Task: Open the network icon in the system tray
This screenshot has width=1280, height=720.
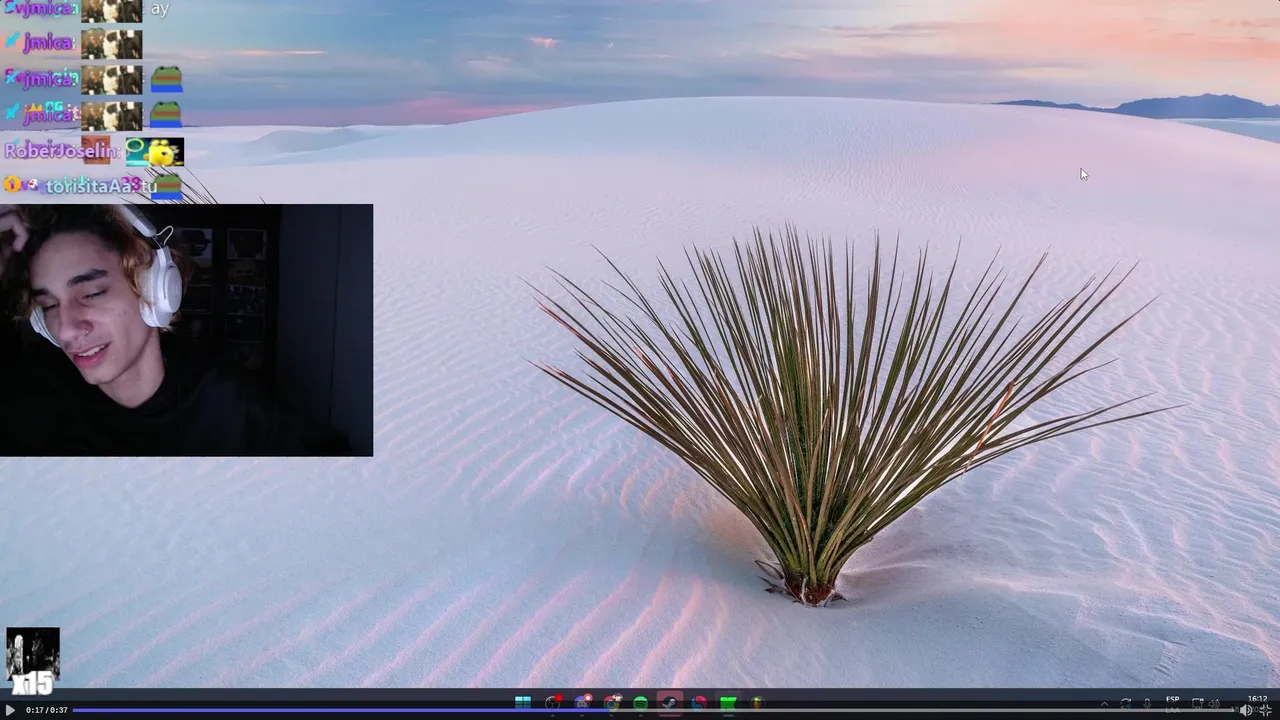Action: pos(1197,704)
